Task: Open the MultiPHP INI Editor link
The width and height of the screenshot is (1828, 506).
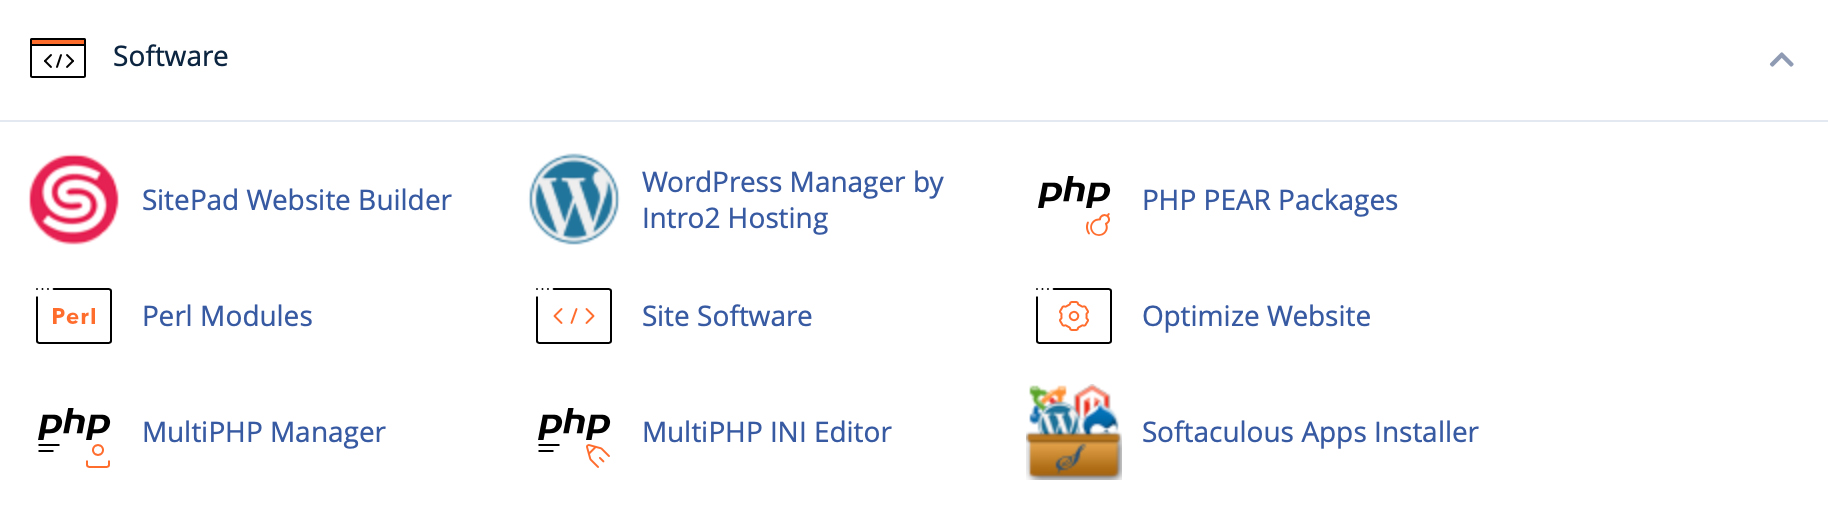Action: click(766, 432)
